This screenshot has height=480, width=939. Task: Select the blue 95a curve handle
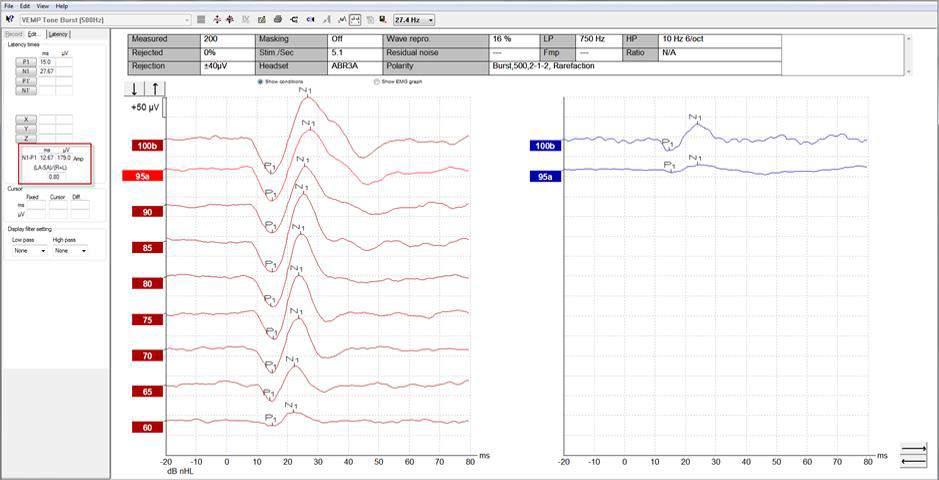click(545, 177)
